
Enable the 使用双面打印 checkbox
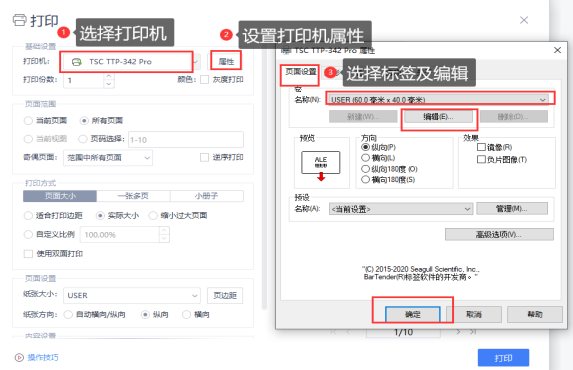point(28,254)
